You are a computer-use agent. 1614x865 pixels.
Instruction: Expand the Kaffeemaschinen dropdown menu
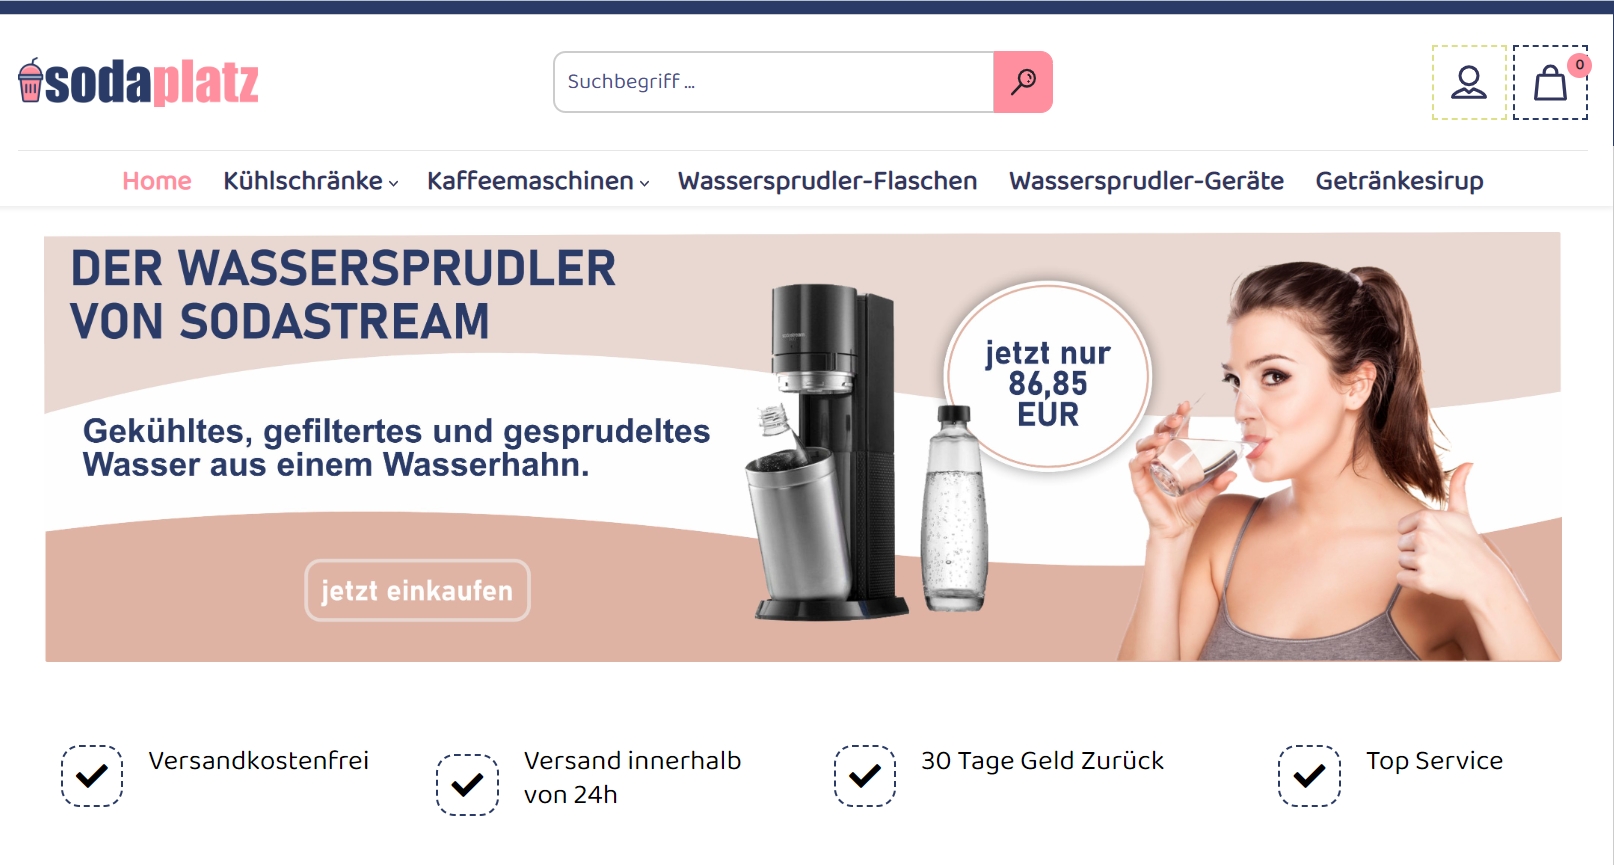click(x=538, y=181)
